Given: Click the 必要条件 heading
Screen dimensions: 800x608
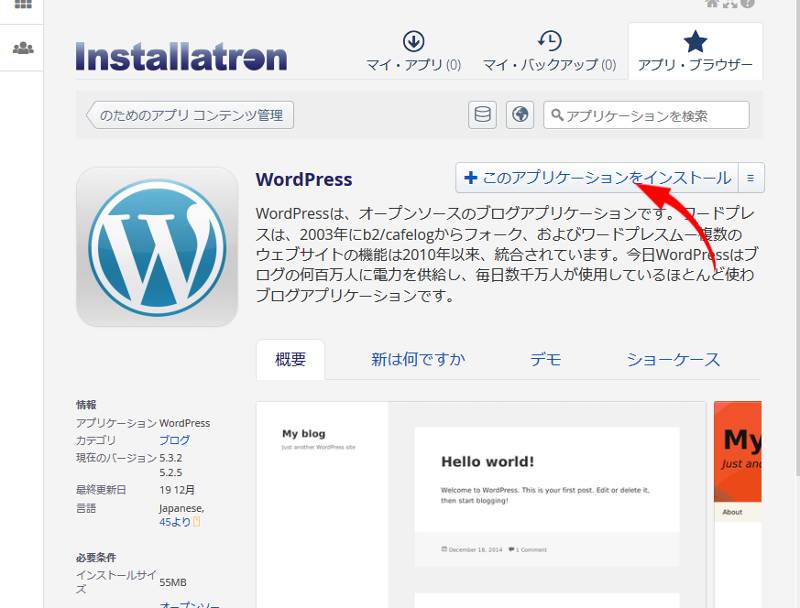Looking at the screenshot, I should 96,558.
